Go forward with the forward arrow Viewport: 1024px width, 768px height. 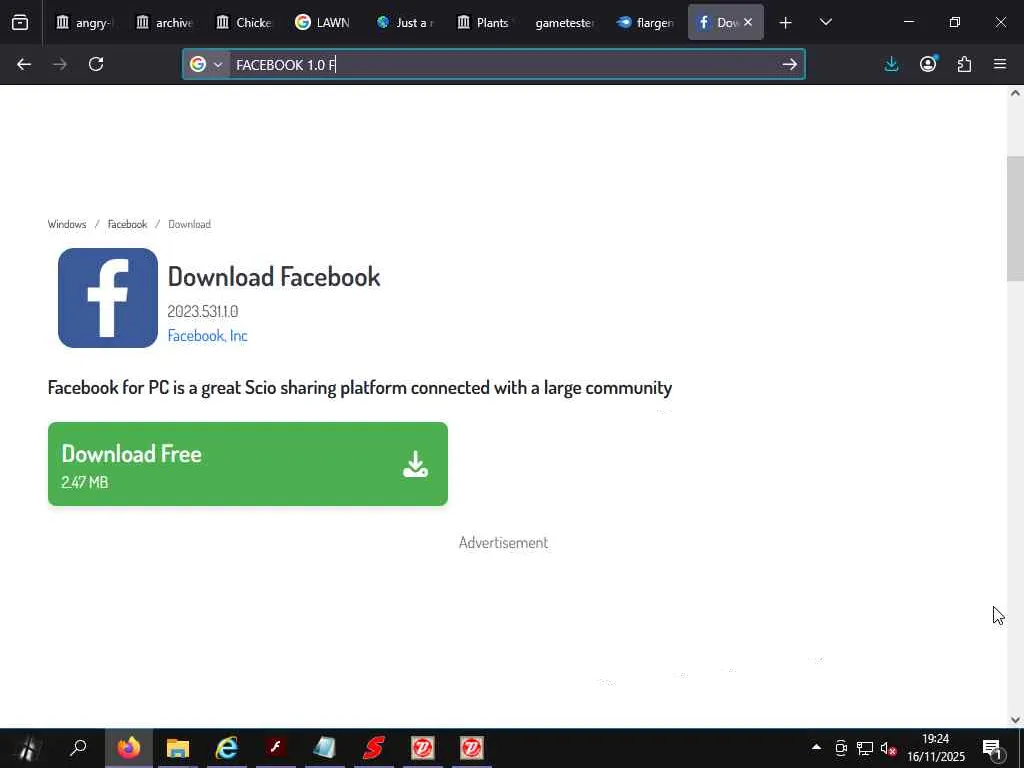[x=60, y=64]
